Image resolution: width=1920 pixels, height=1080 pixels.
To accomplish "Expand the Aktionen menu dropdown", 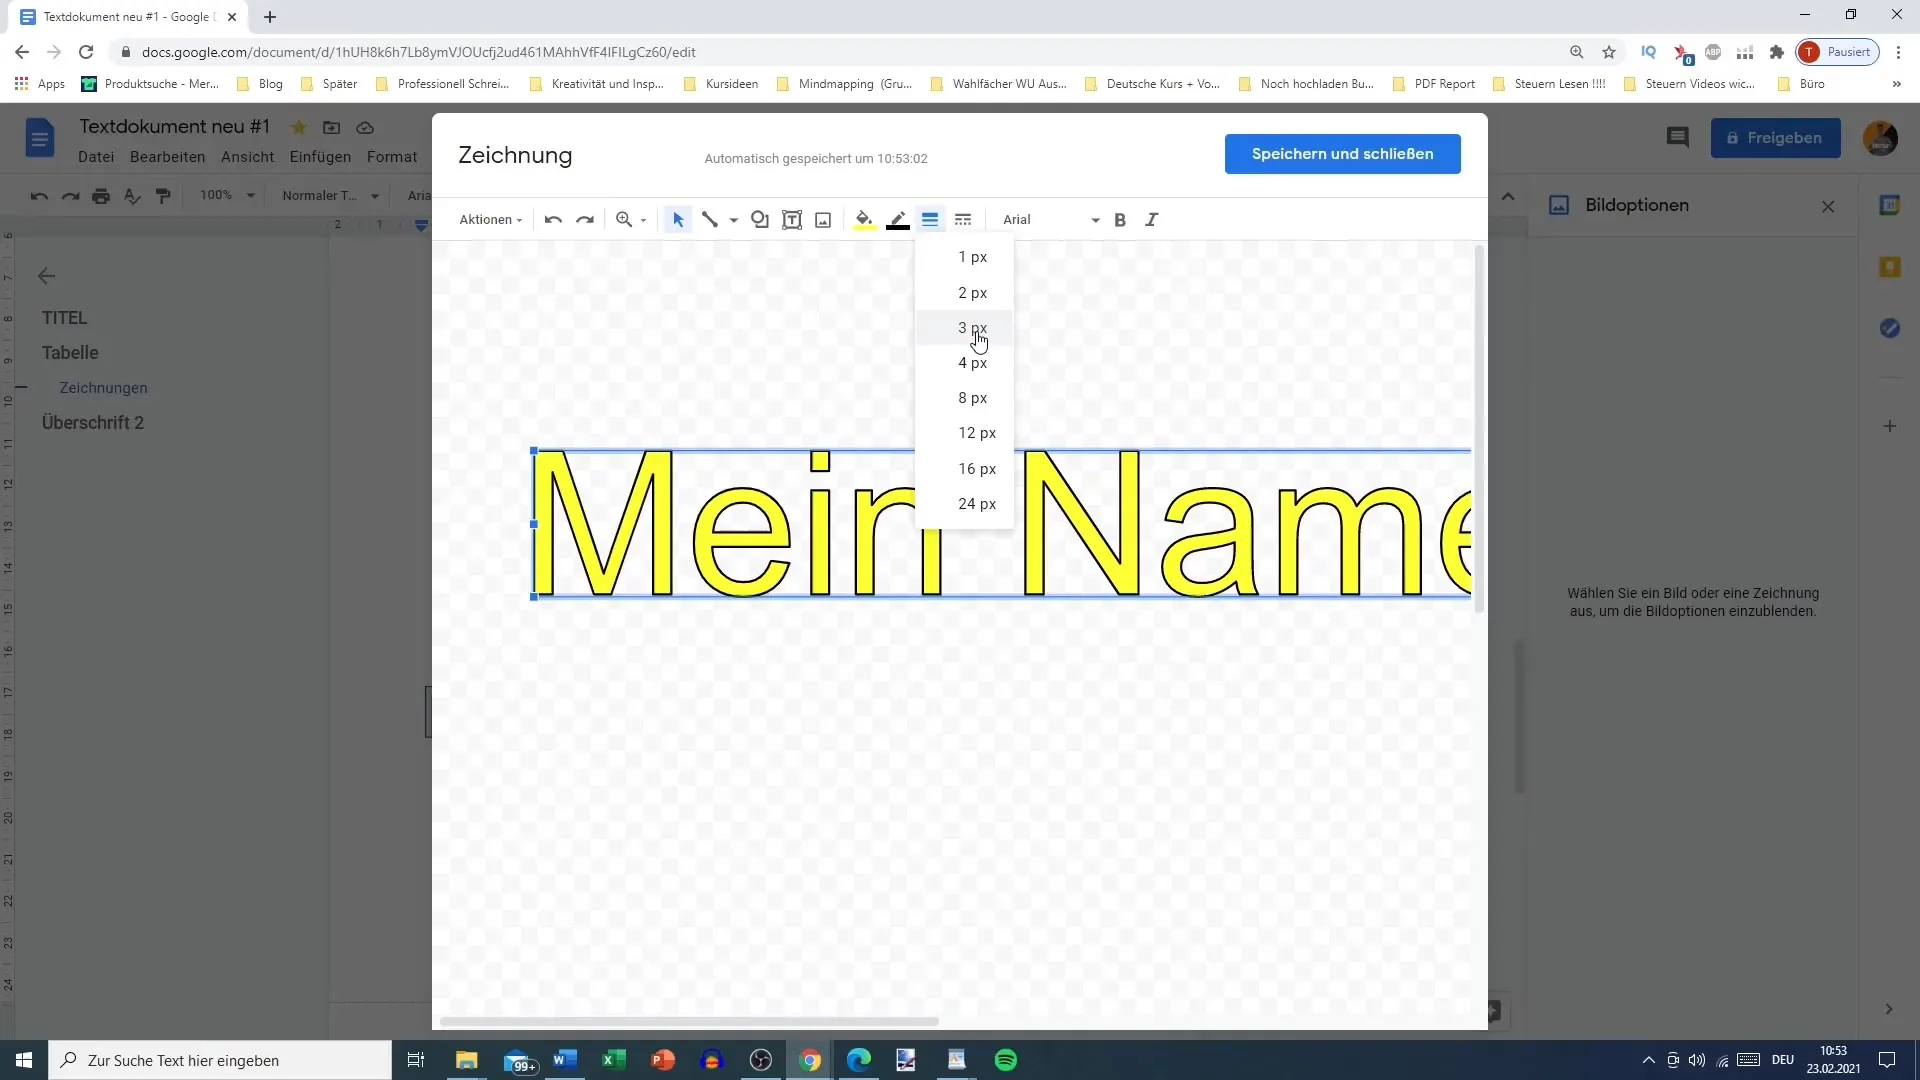I will [489, 219].
